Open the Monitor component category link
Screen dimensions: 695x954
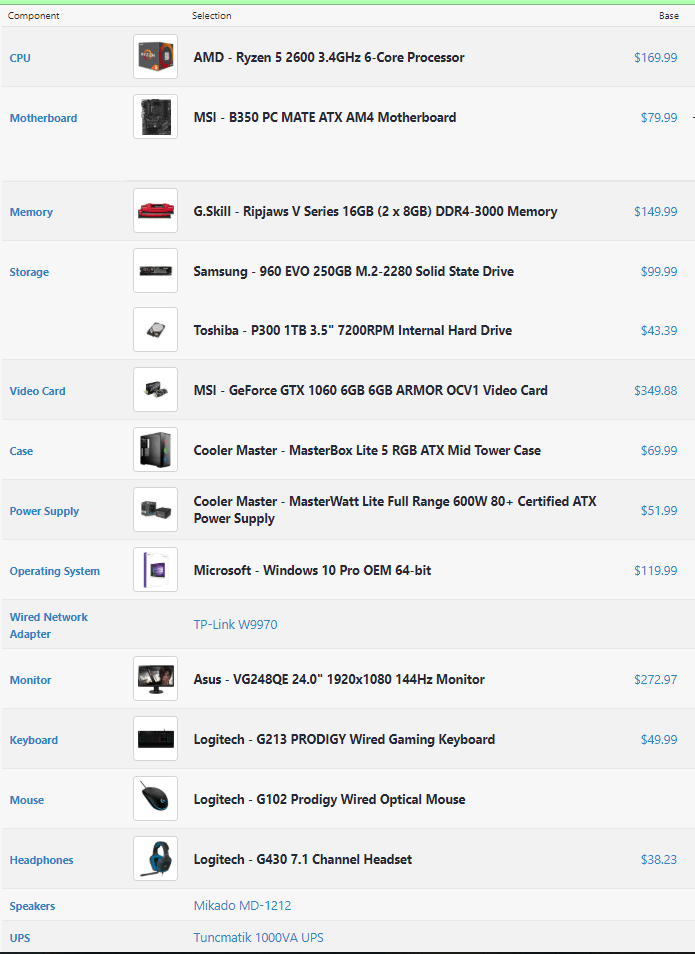[30, 680]
